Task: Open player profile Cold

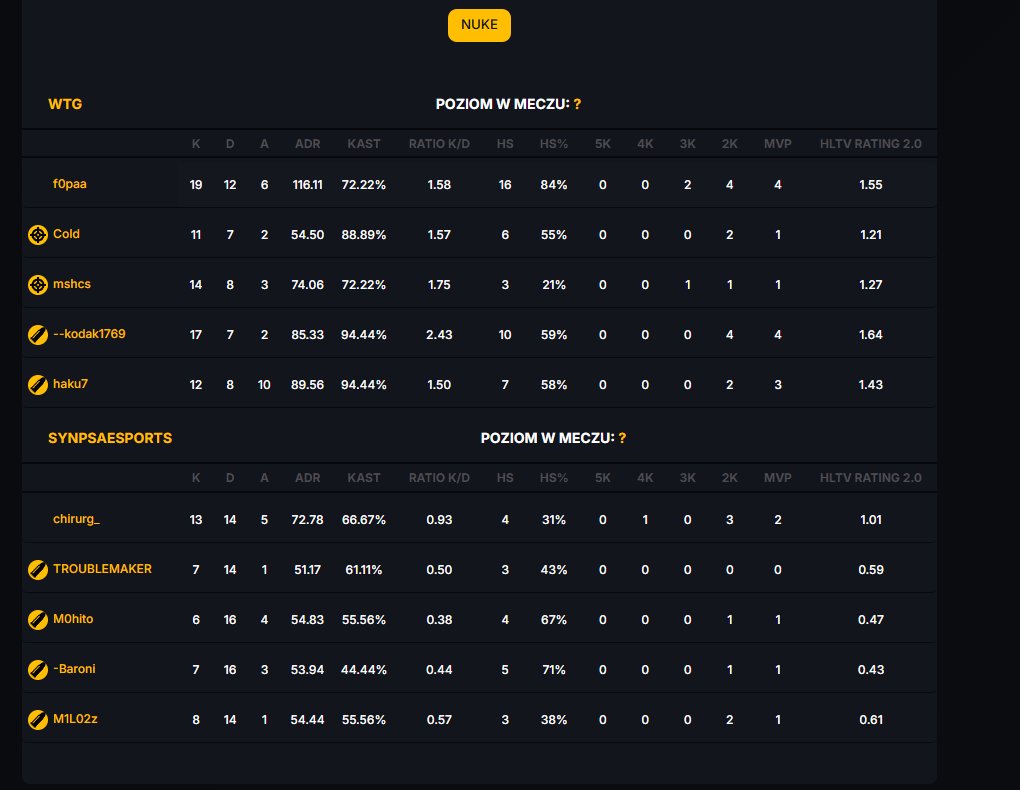Action: coord(66,234)
